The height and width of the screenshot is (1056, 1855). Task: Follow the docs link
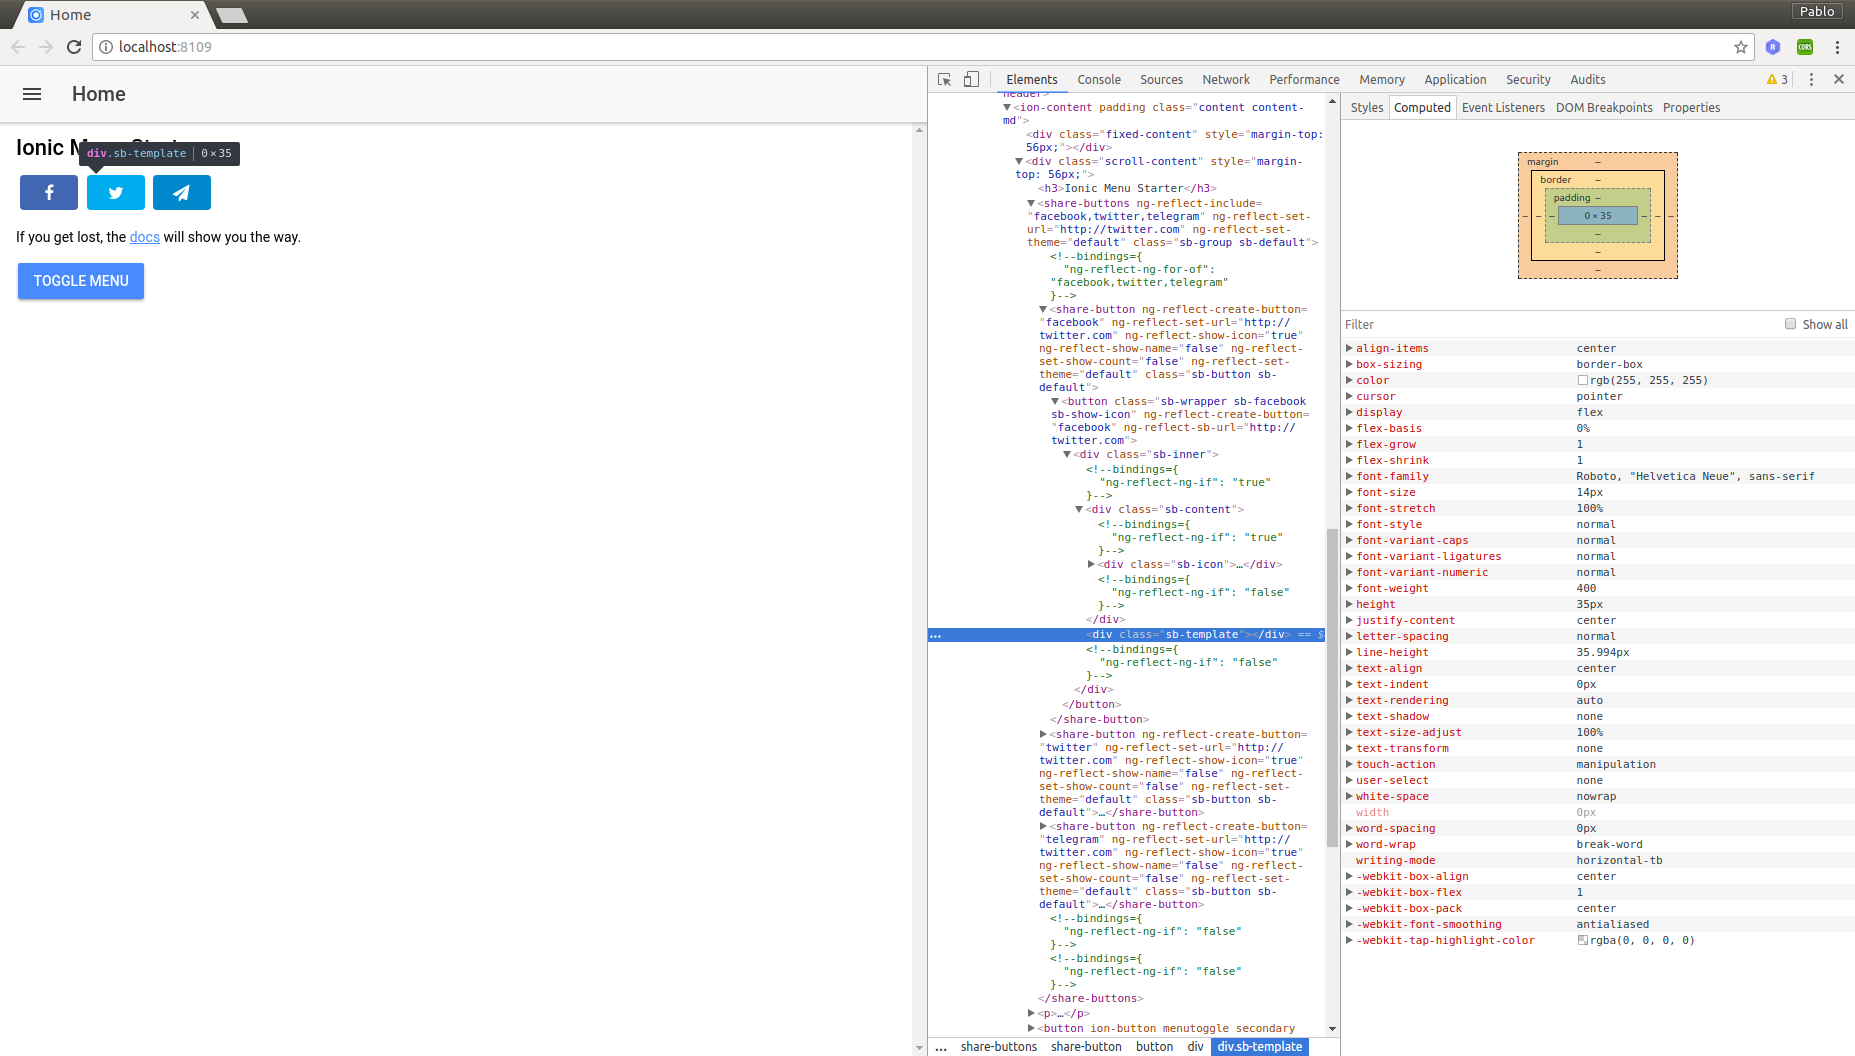(145, 237)
